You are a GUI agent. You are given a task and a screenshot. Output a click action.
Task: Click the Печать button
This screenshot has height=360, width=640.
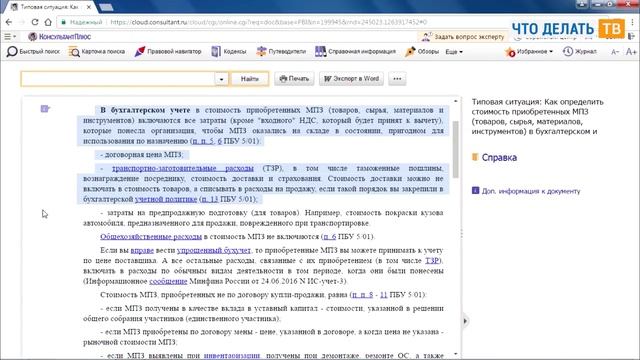point(294,79)
